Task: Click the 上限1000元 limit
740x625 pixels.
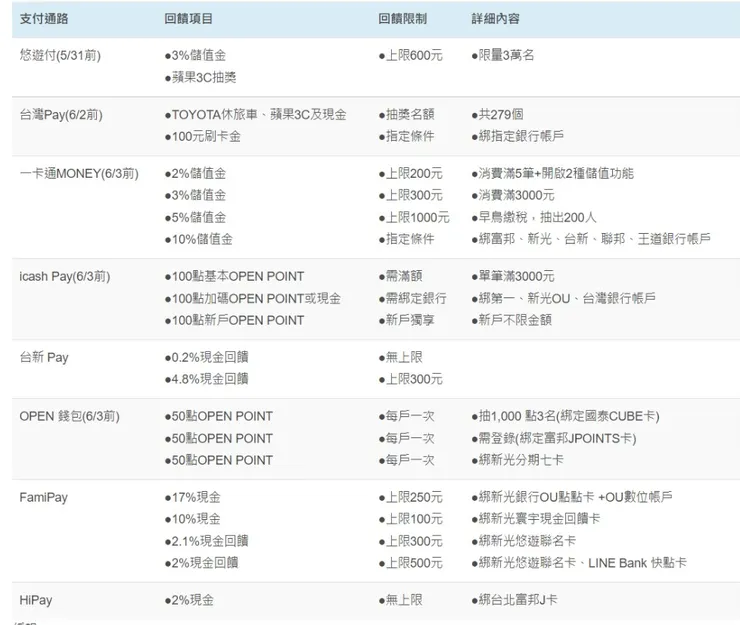Action: [x=414, y=218]
